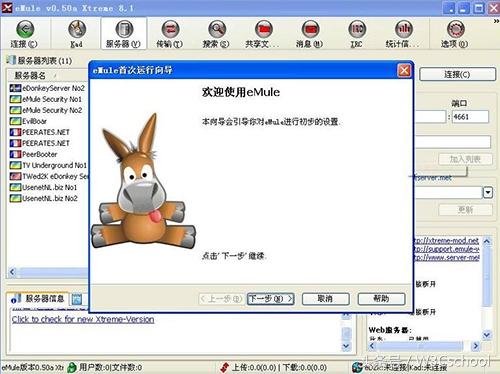Click up arrow of My Info scrollbar
The image size is (500, 374).
click(x=487, y=241)
